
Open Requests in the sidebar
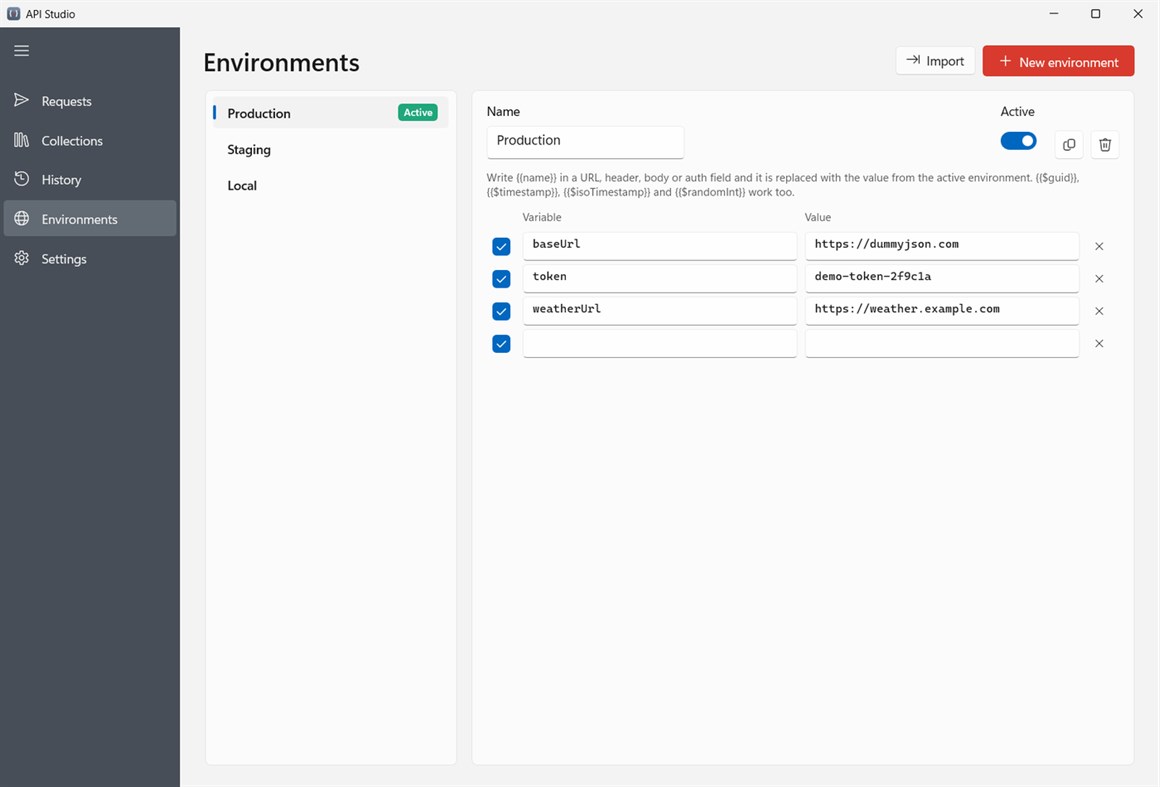point(90,101)
